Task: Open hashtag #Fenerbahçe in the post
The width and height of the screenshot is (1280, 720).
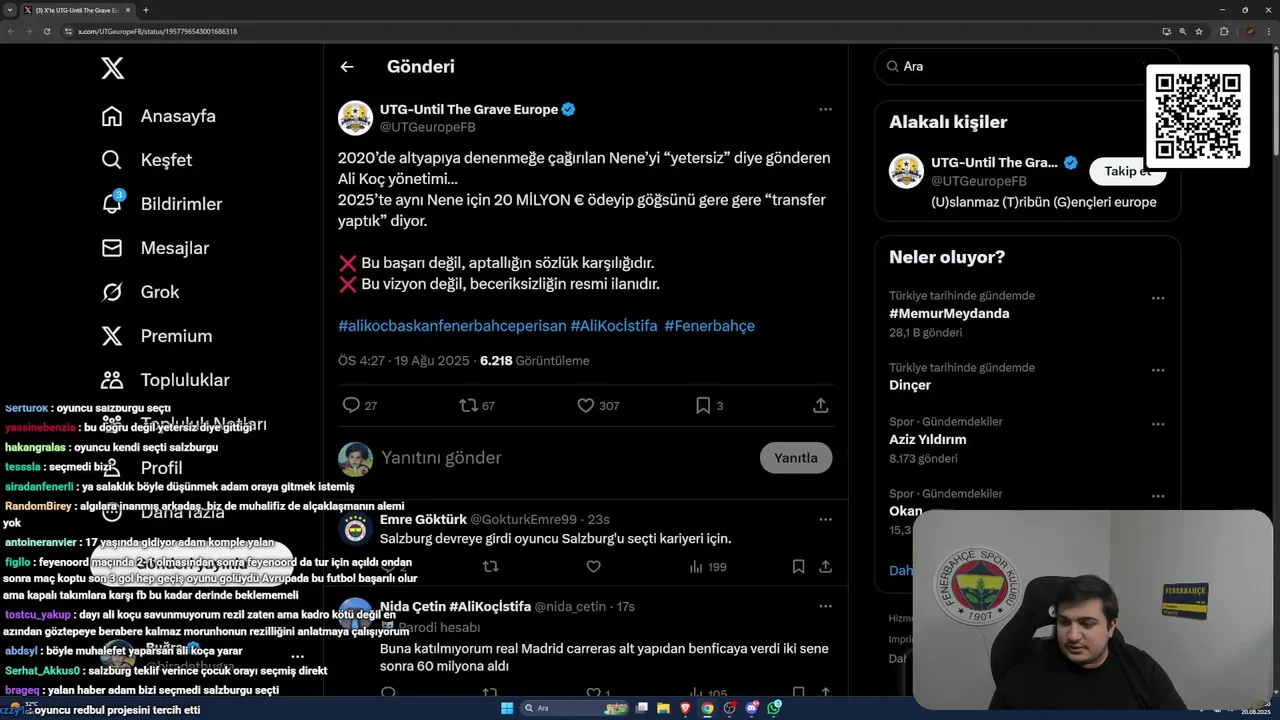Action: [709, 326]
